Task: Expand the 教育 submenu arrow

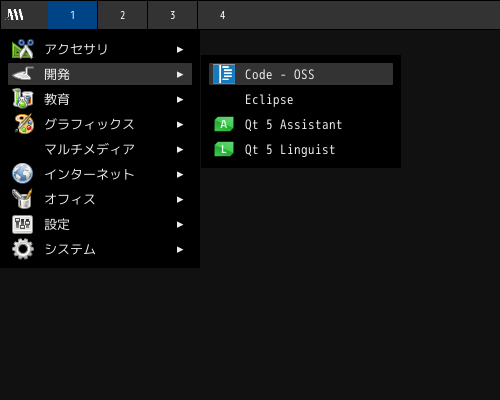Action: coord(180,100)
